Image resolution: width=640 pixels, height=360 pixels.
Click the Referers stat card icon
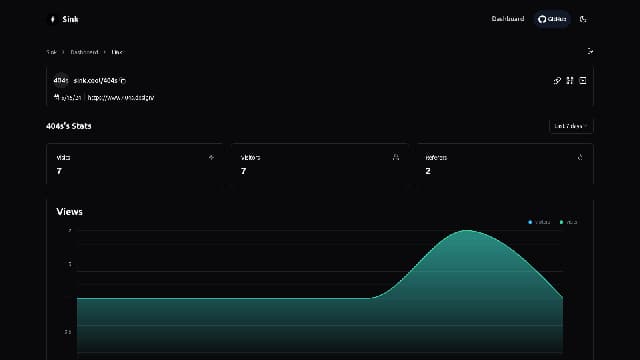point(580,157)
